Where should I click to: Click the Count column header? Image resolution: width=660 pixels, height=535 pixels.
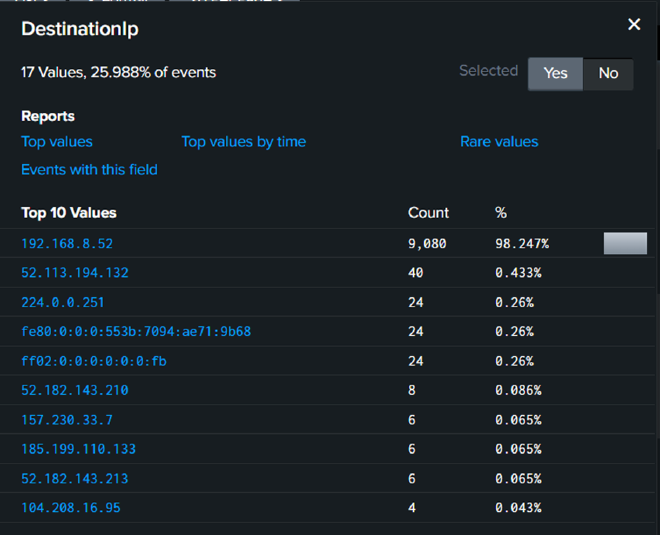coord(428,213)
